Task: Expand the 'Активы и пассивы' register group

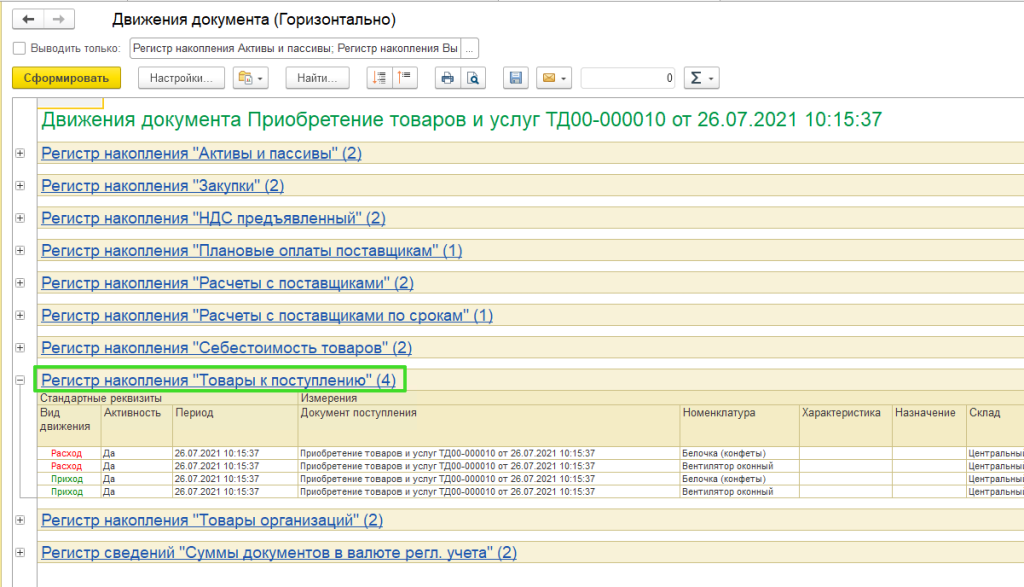Action: (20, 153)
